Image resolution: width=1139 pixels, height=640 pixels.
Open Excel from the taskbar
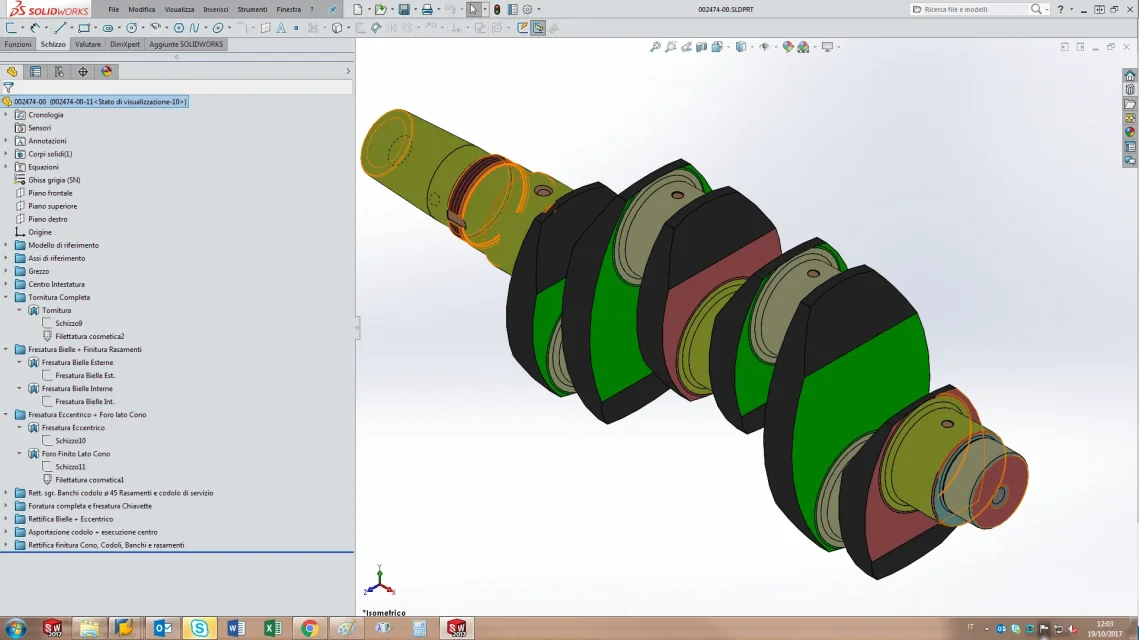273,628
